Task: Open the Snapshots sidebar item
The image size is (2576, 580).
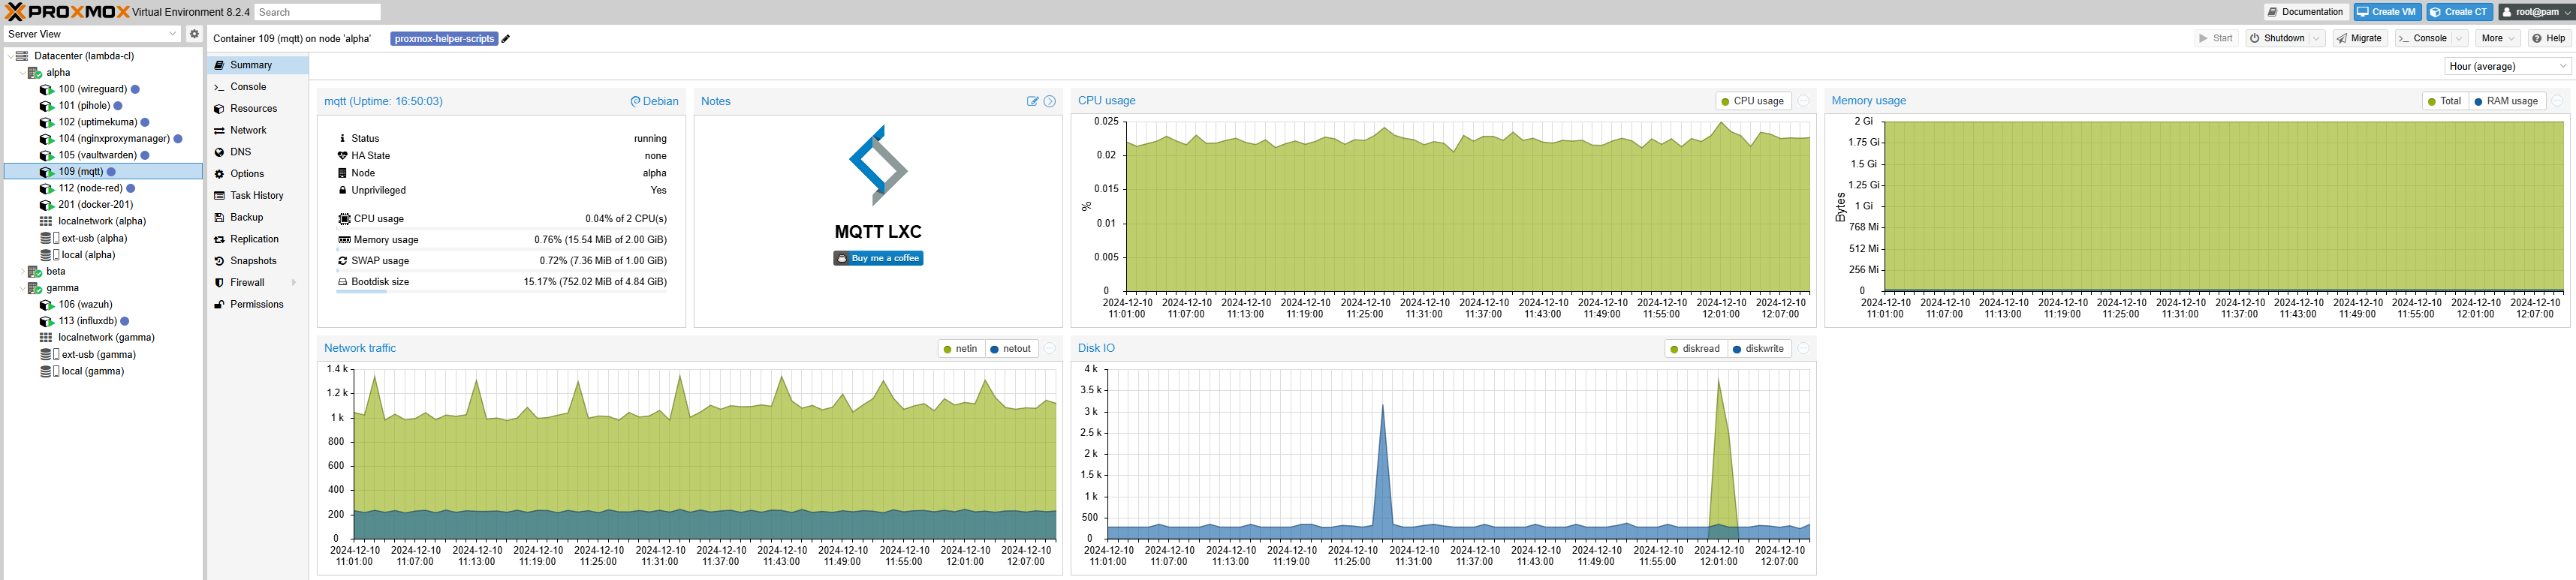Action: (253, 261)
